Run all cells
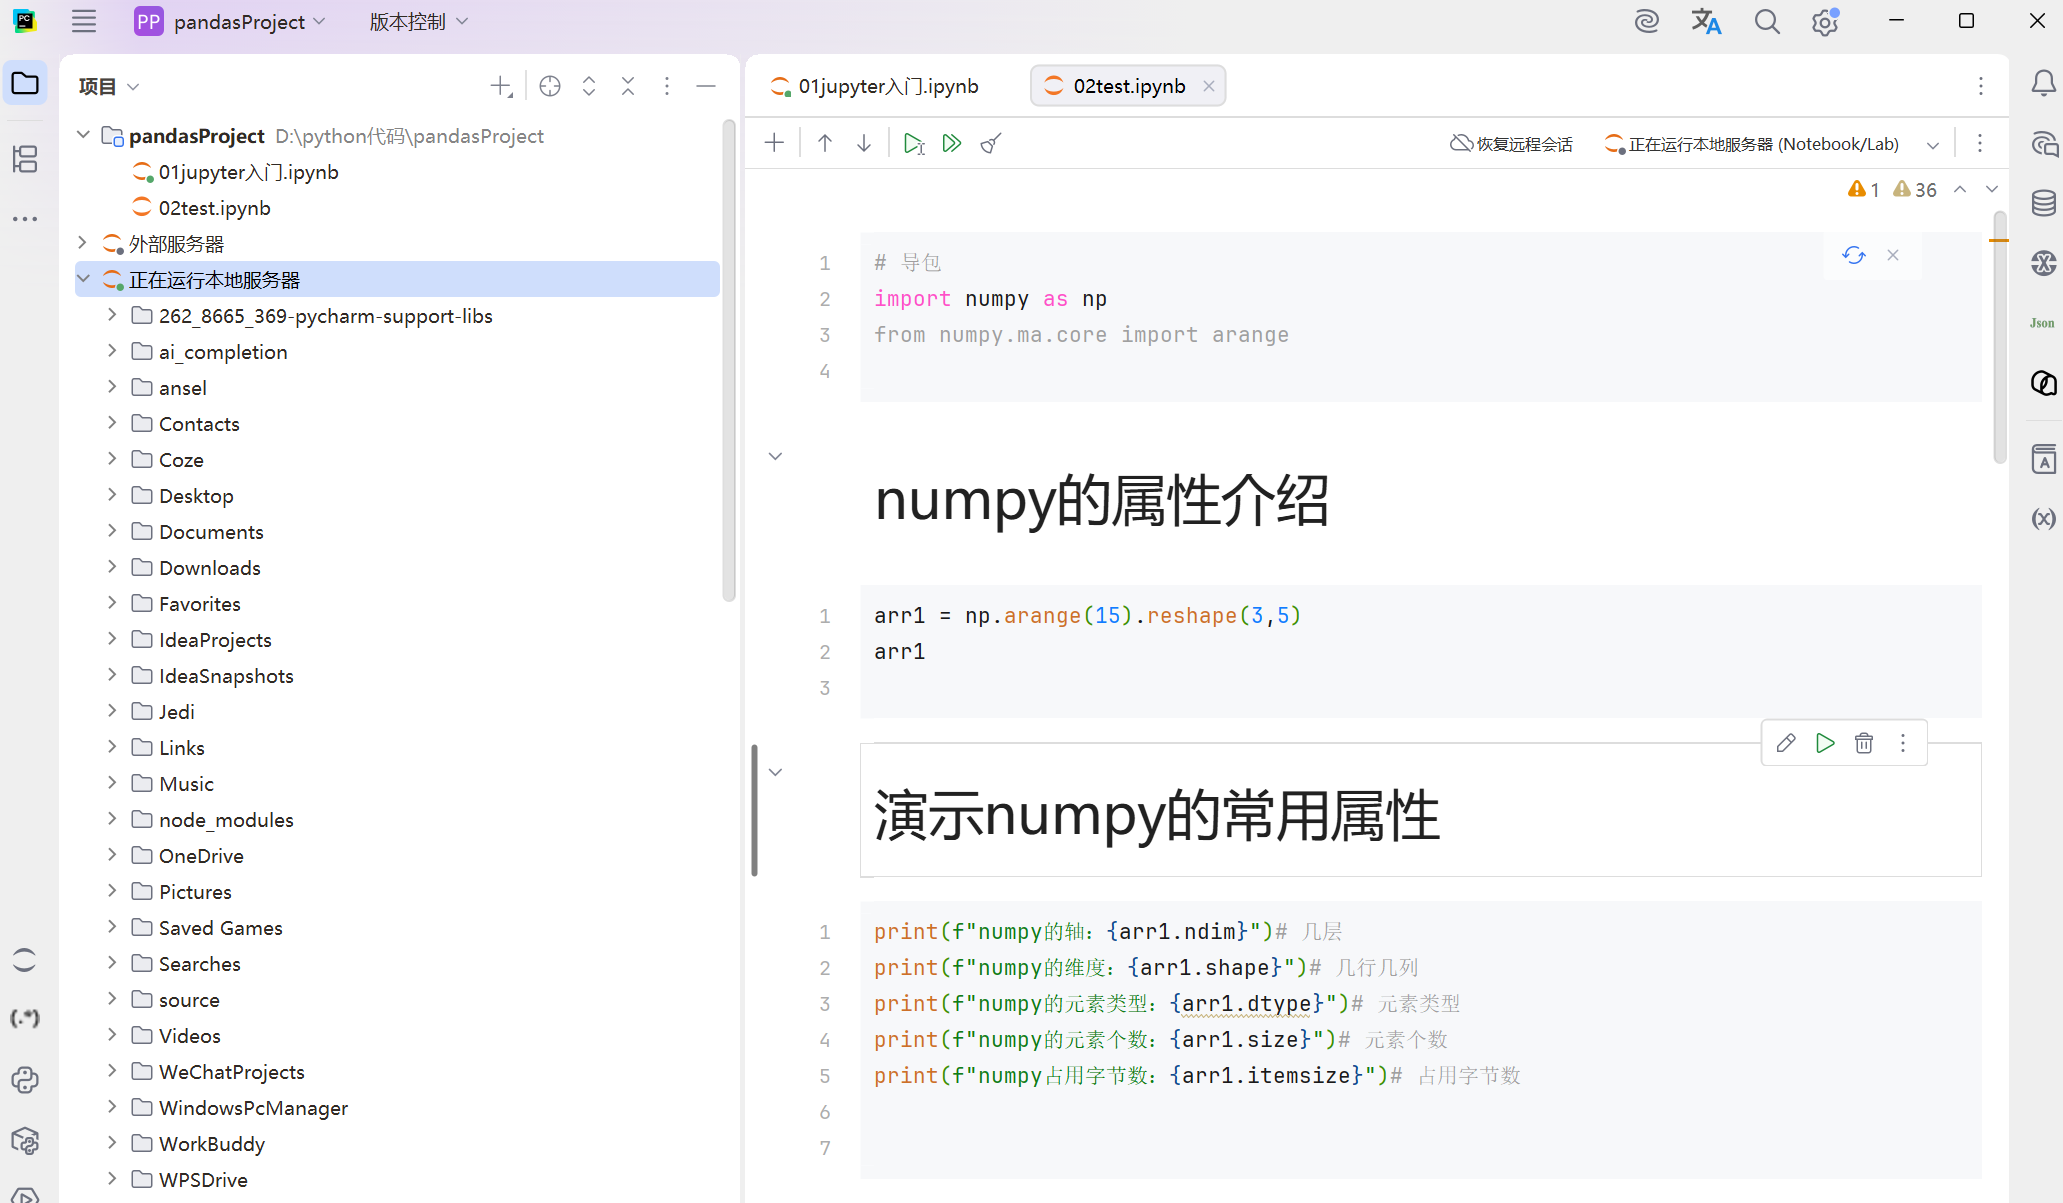 coord(952,143)
